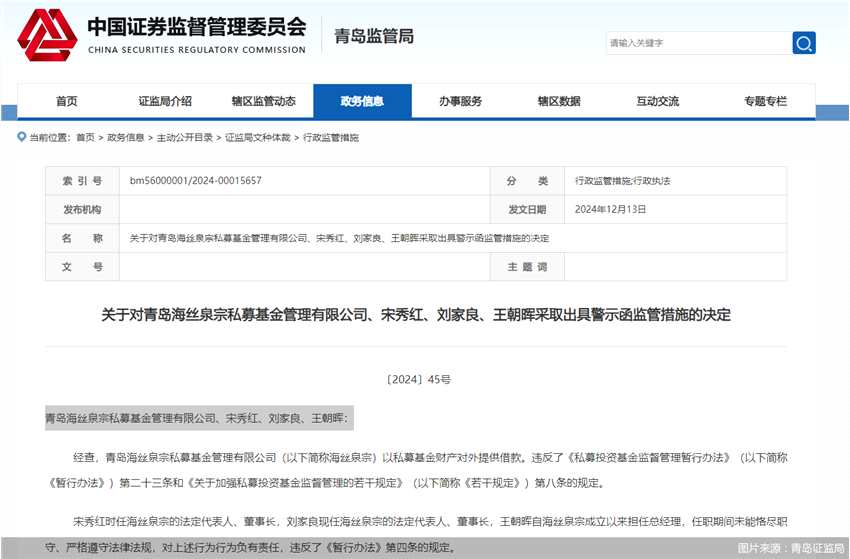Viewport: 850px width, 559px height.
Task: Open the 证监局介绍 navigation tab
Action: (165, 101)
